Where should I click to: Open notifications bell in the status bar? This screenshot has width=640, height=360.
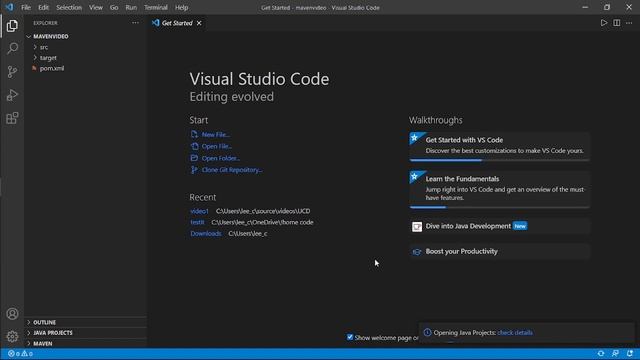630,353
